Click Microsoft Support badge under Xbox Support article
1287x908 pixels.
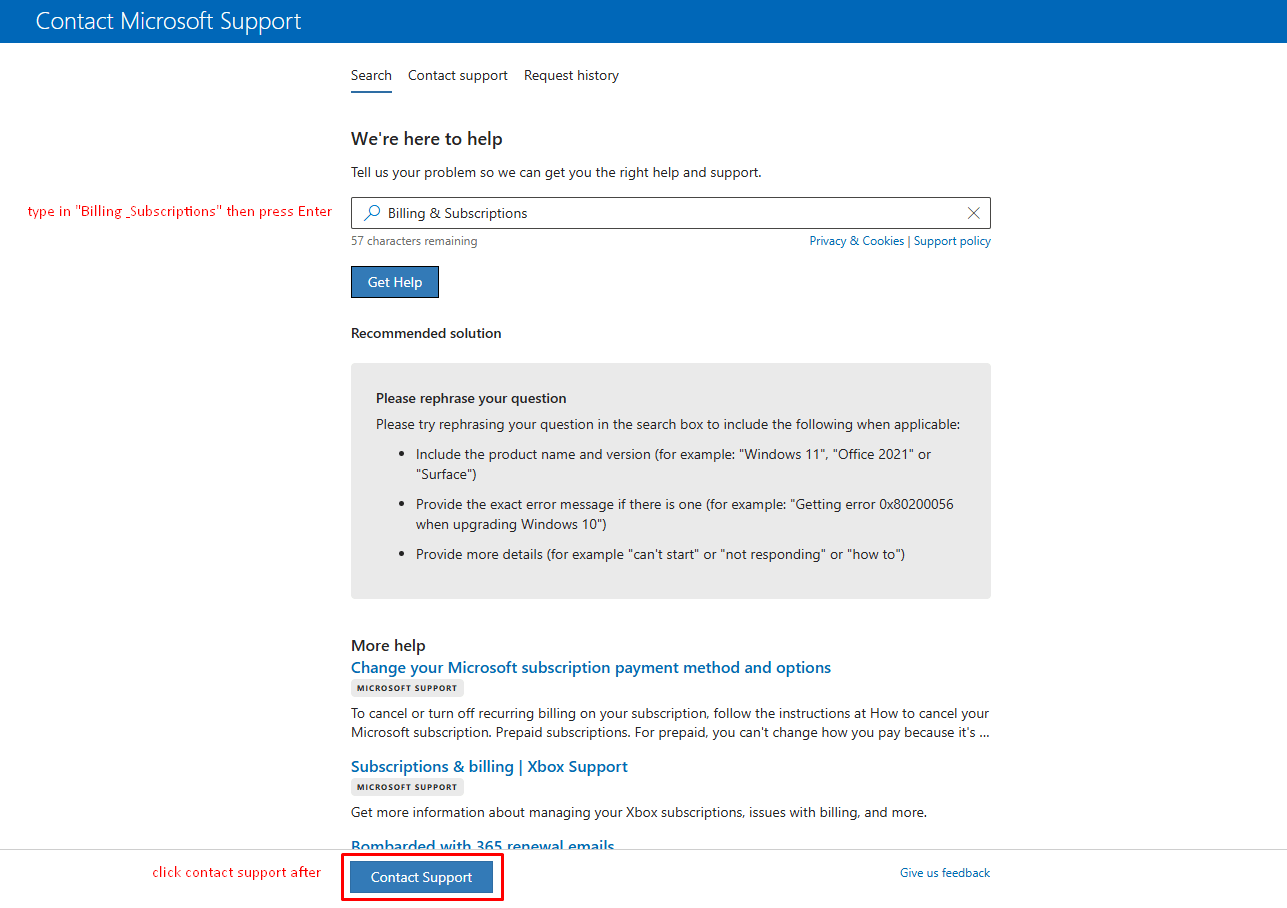[407, 787]
